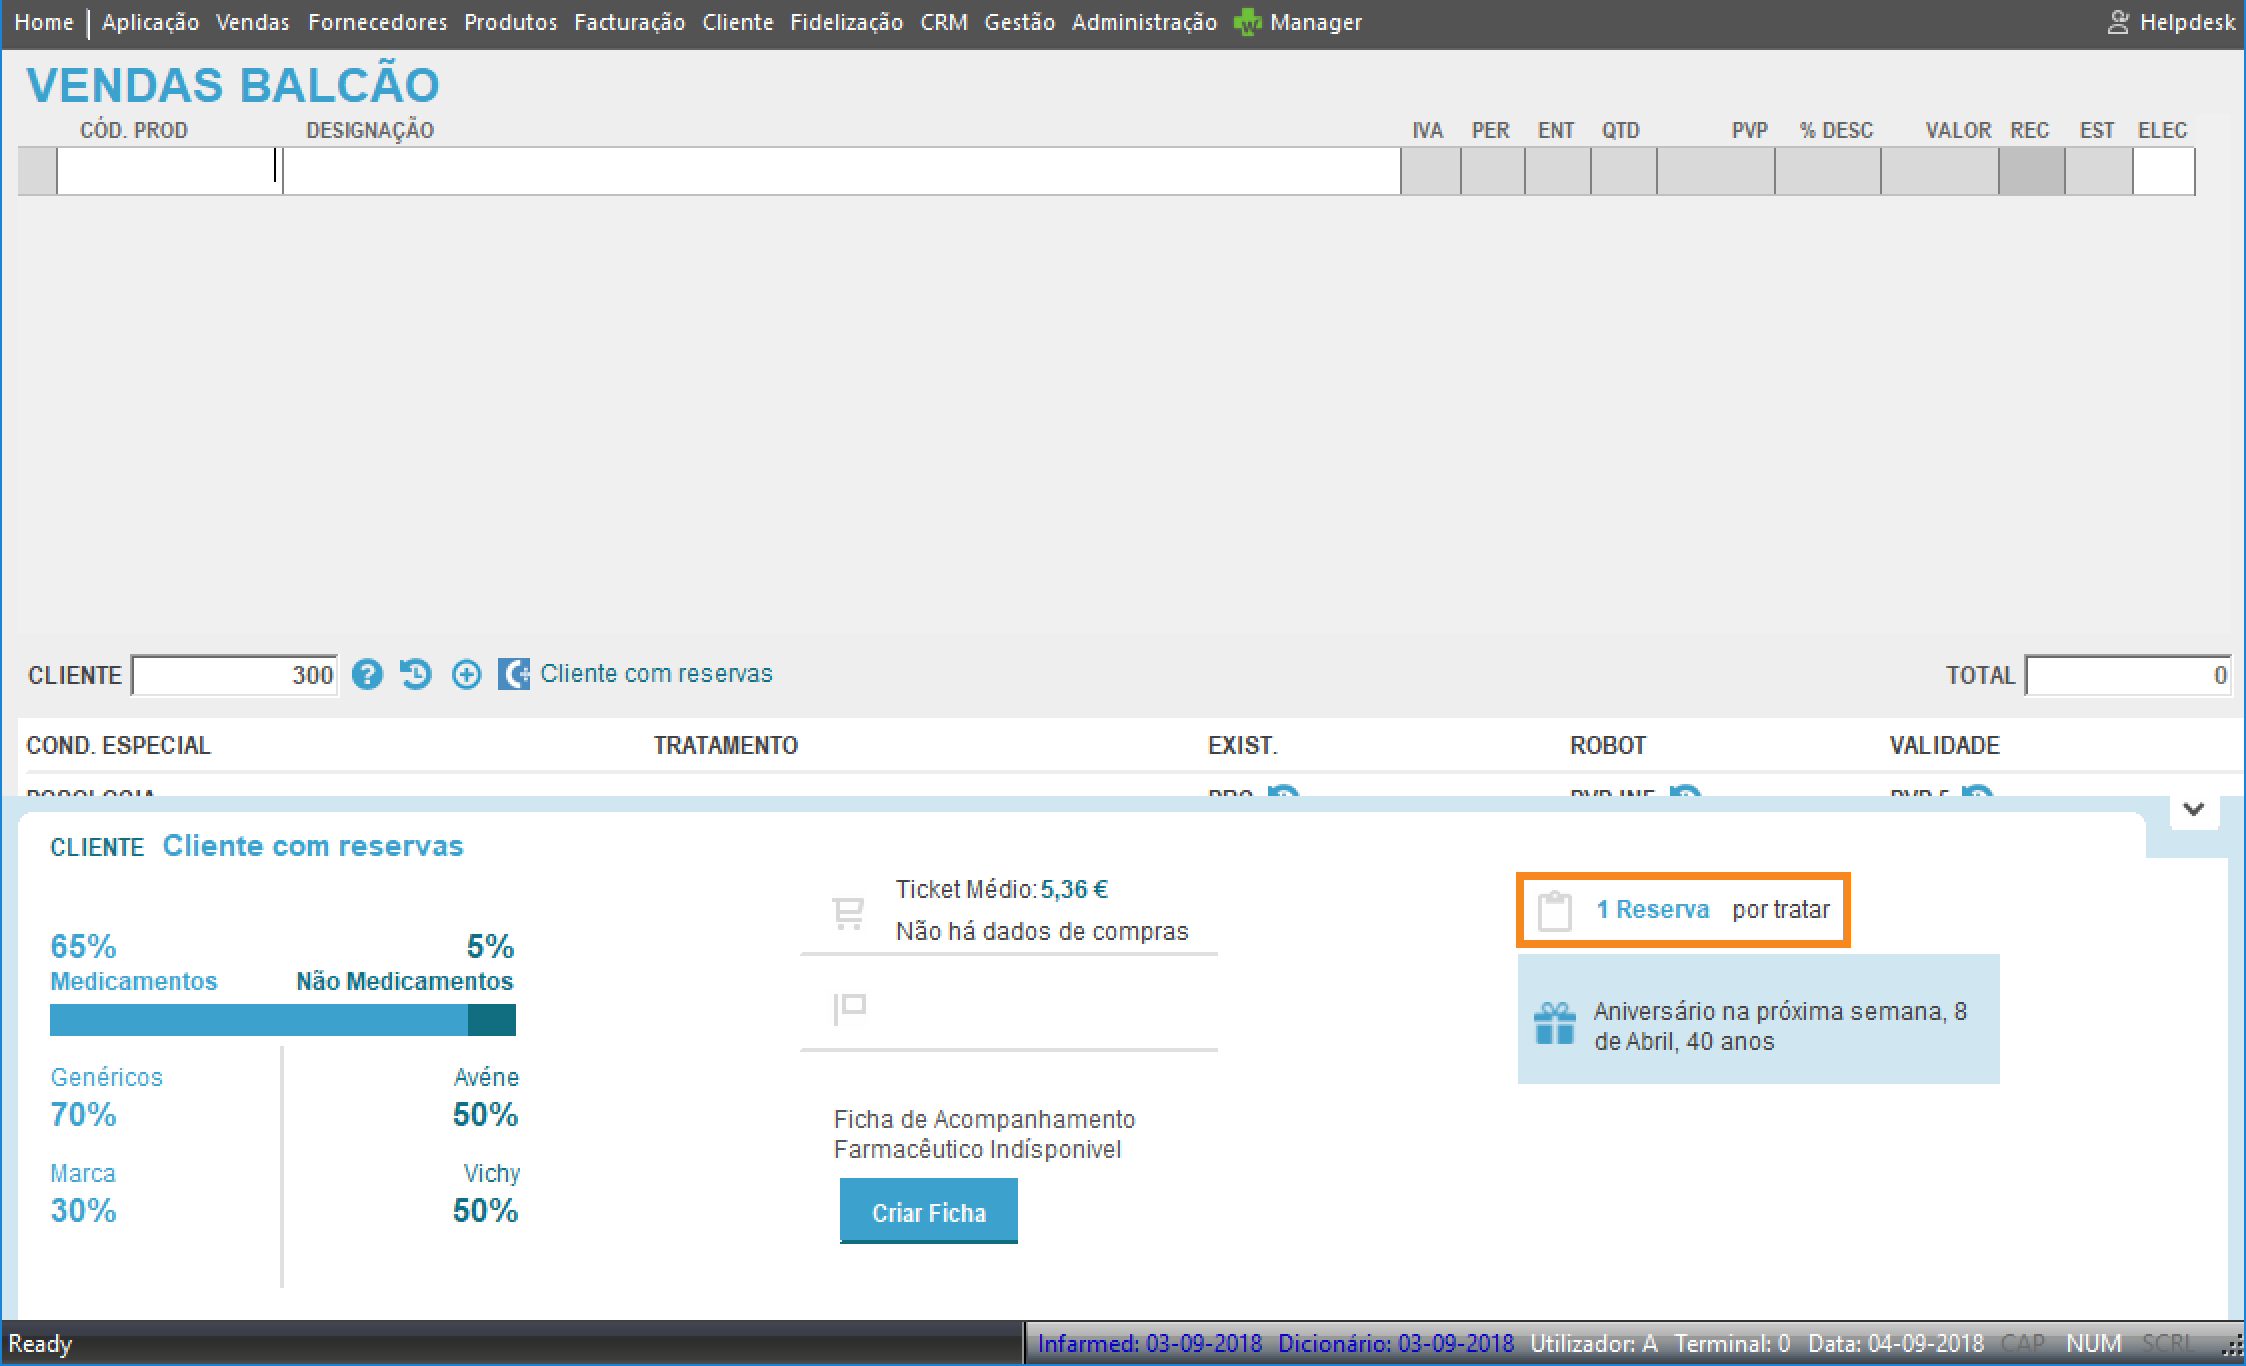Click the blue question mark help icon
2246x1366 pixels.
pyautogui.click(x=367, y=675)
